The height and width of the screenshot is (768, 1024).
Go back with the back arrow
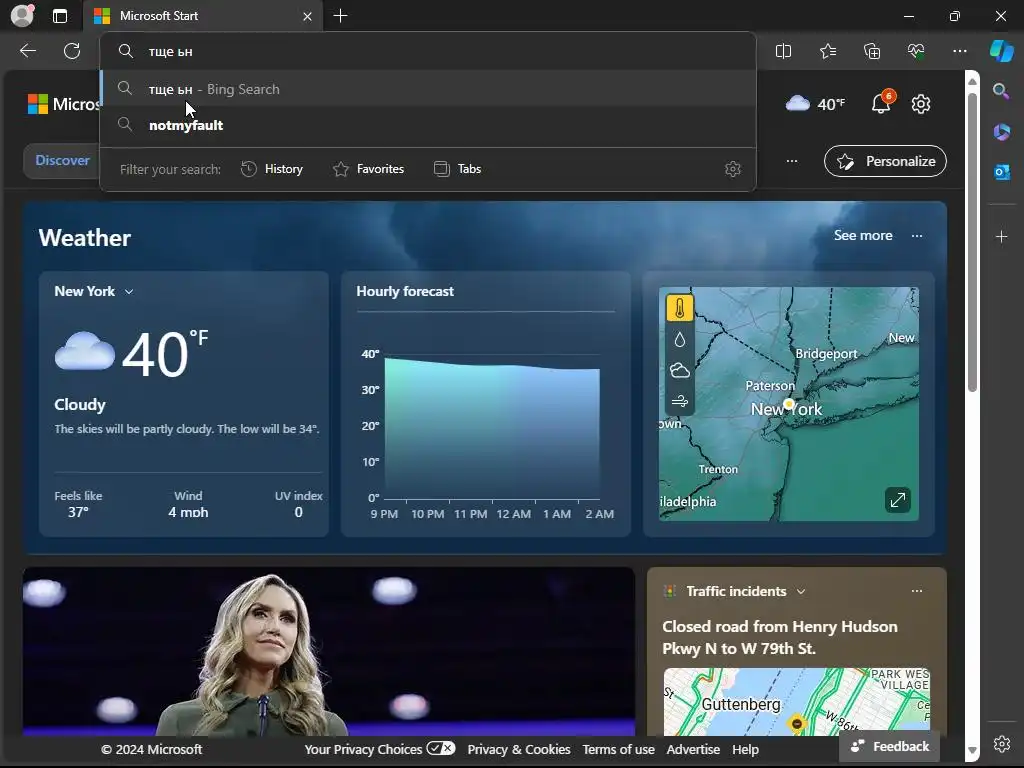[x=28, y=51]
